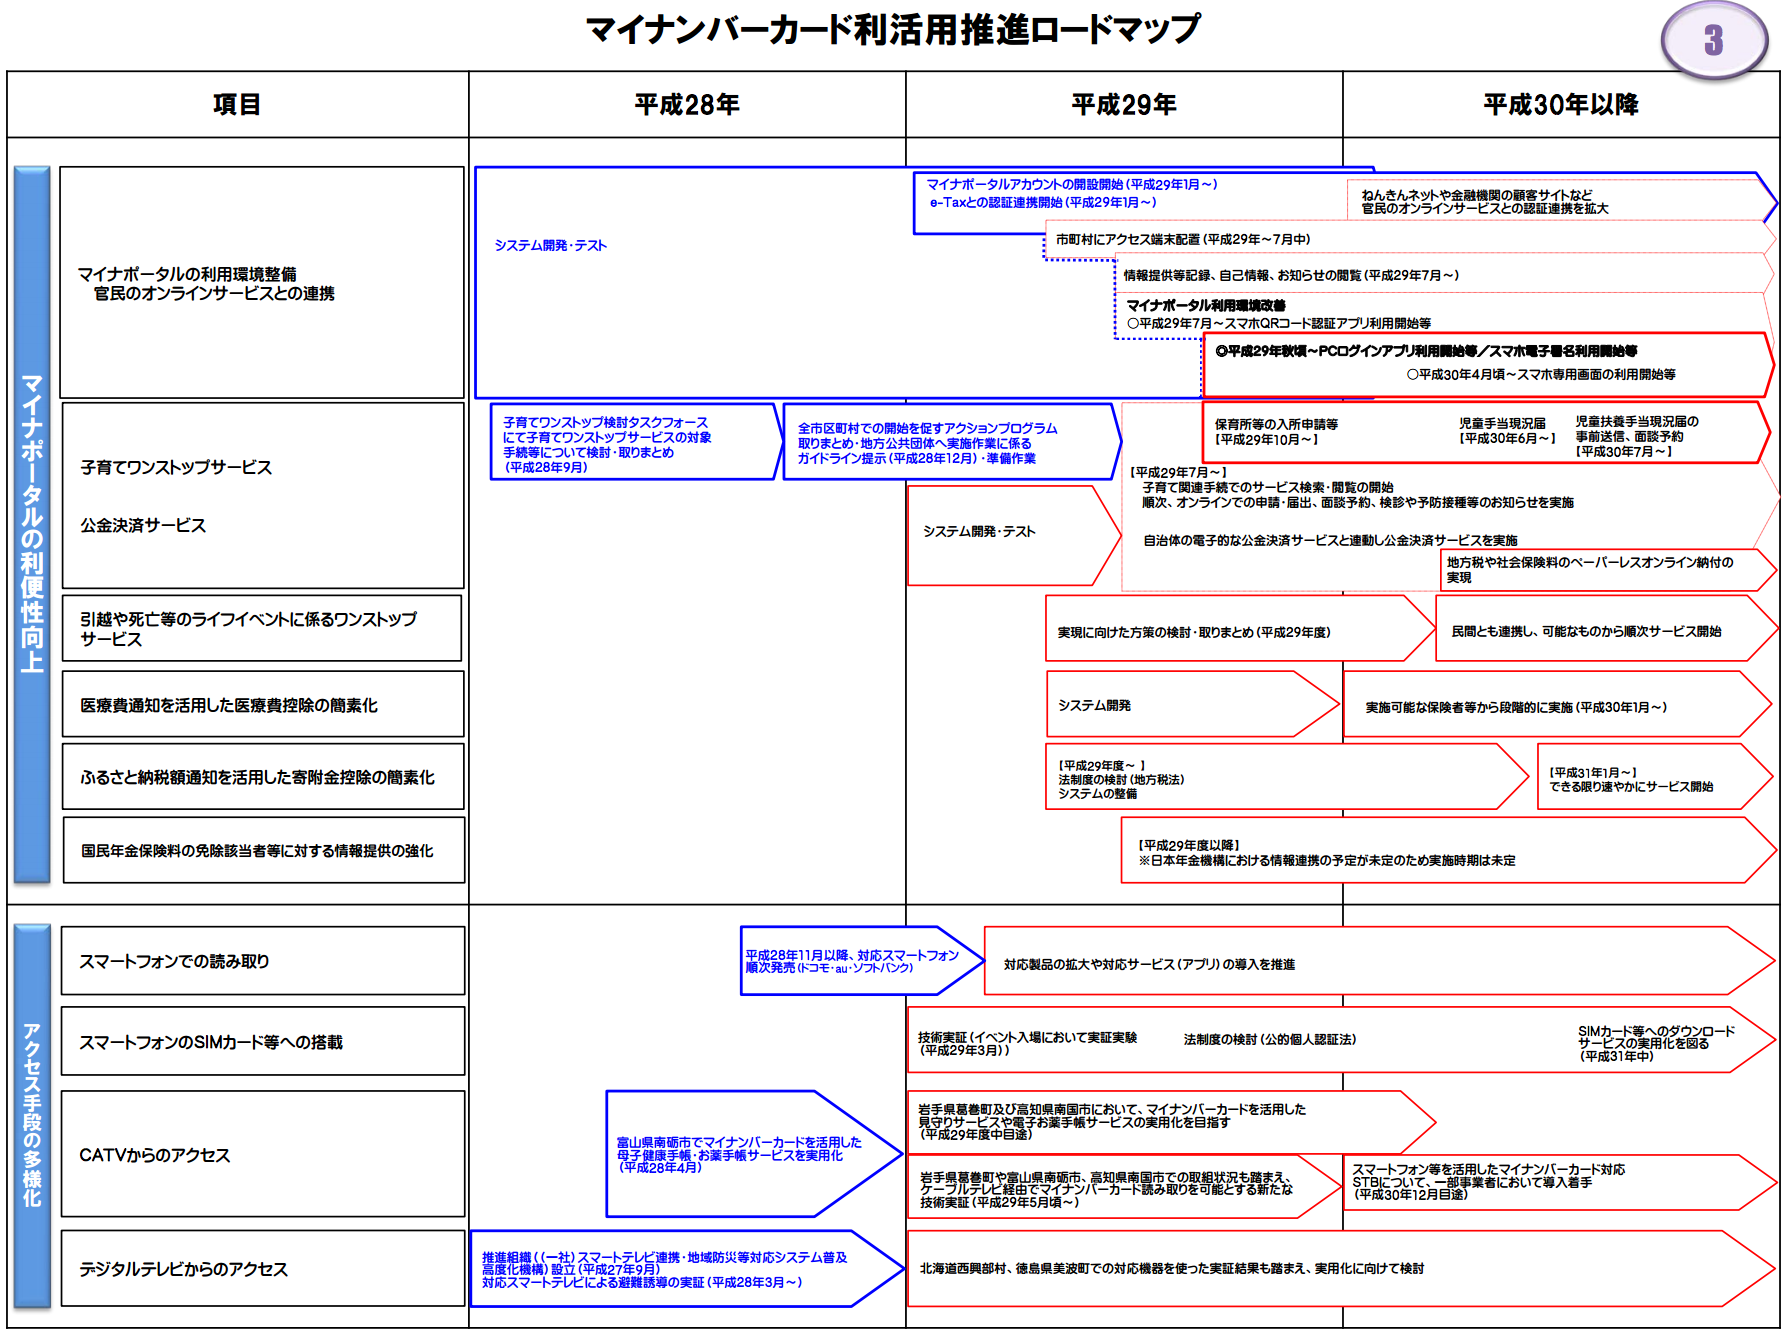Click the blue システム開発・テスト text

click(x=550, y=245)
